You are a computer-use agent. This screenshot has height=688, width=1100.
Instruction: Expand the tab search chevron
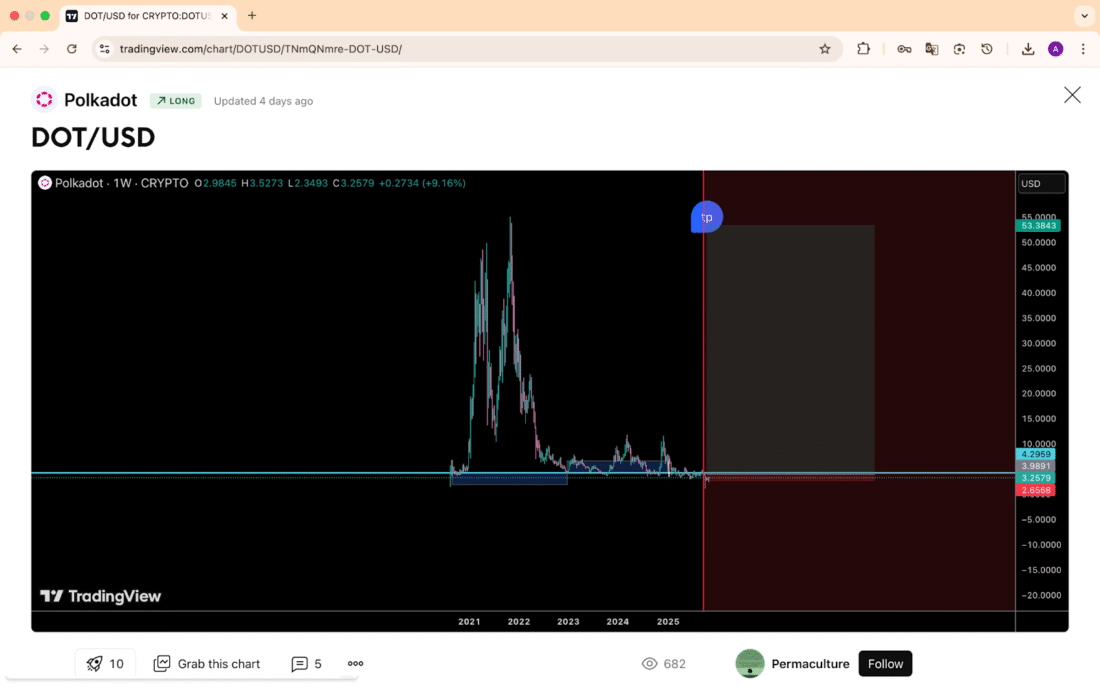click(x=1084, y=16)
